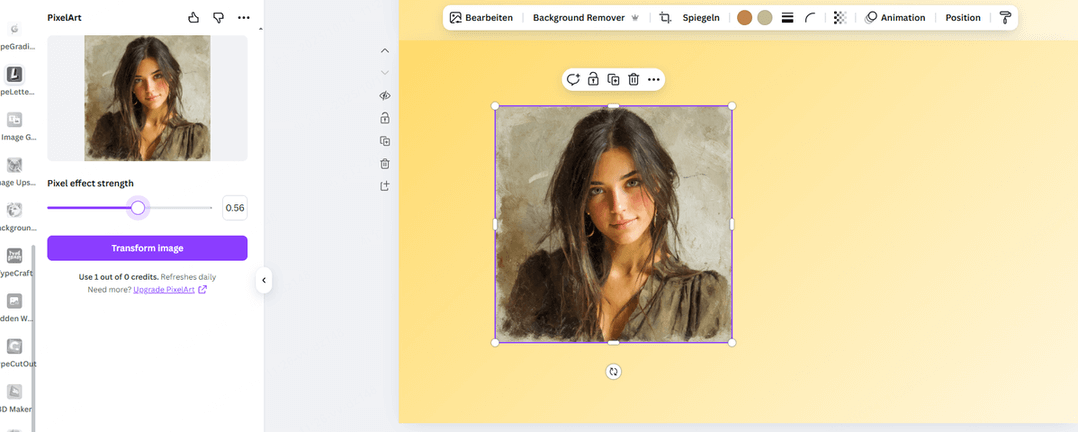Toggle page visibility with the eye icon
Screen dimensions: 1078x432
[385, 96]
